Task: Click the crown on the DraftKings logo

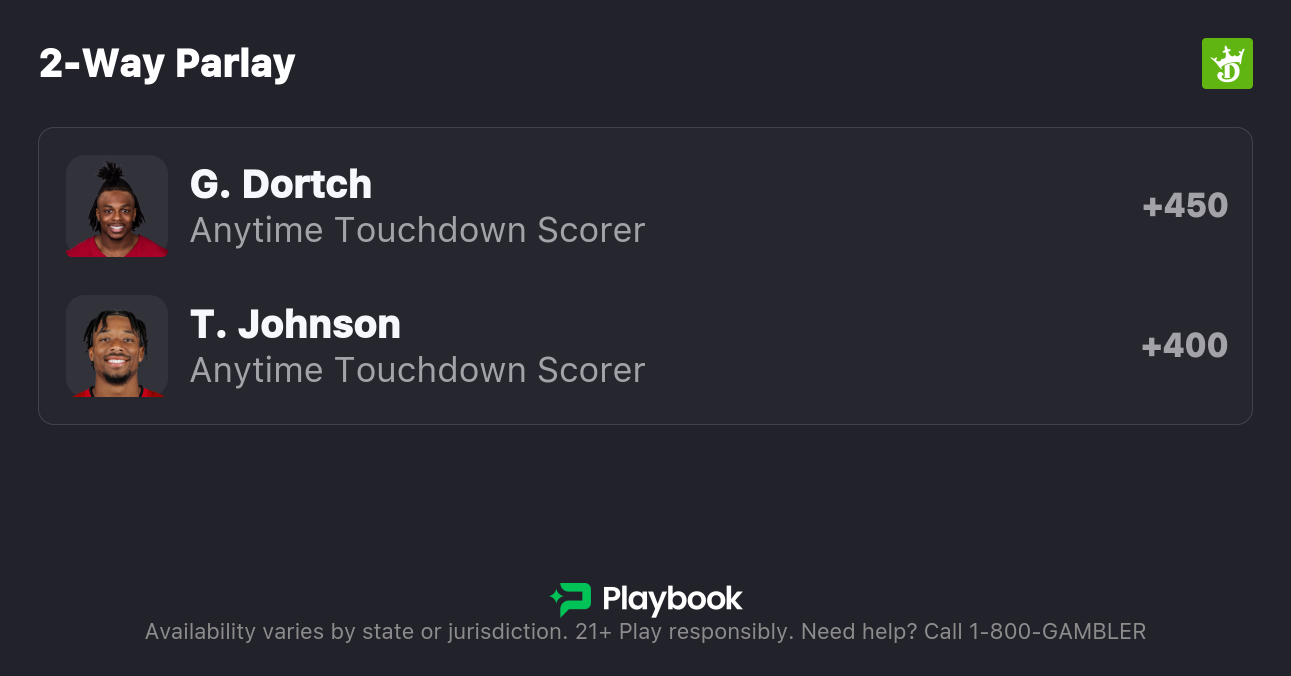Action: 1229,54
